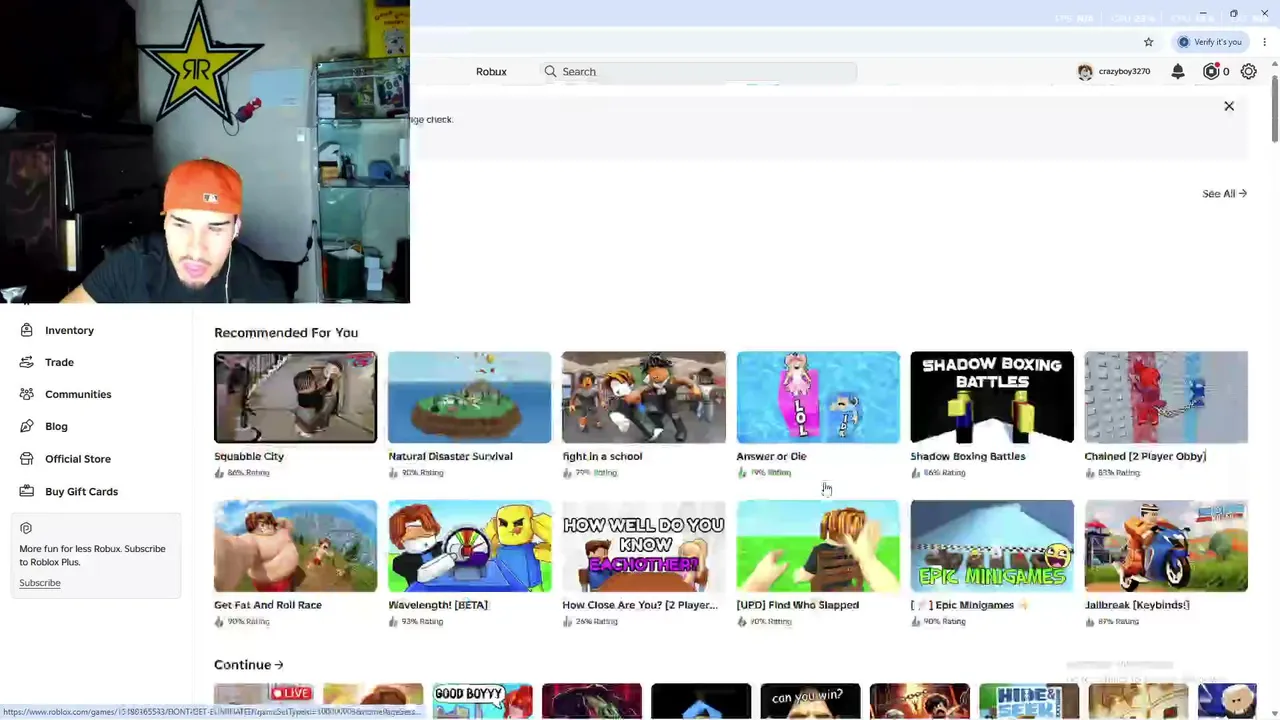This screenshot has height=720, width=1280.
Task: Open Inventory via its backpack icon
Action: tap(27, 330)
